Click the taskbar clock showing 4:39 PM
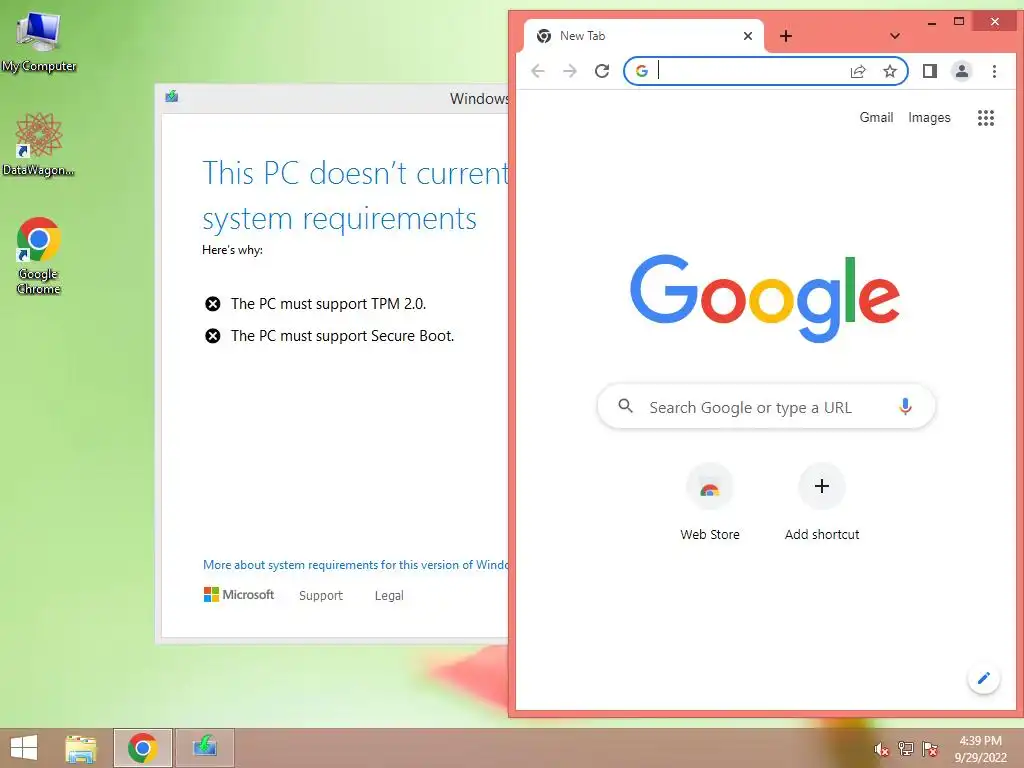 pos(980,749)
